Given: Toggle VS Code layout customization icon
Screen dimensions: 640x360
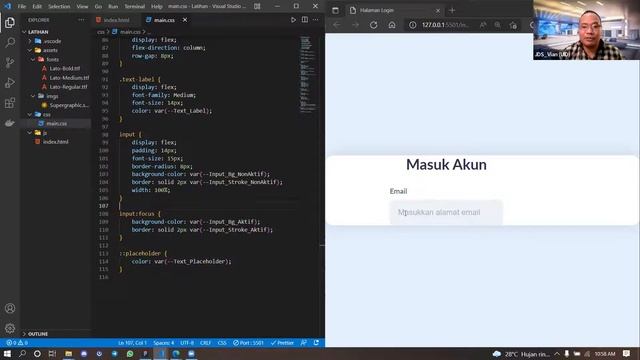Looking at the screenshot, I should point(257,6).
